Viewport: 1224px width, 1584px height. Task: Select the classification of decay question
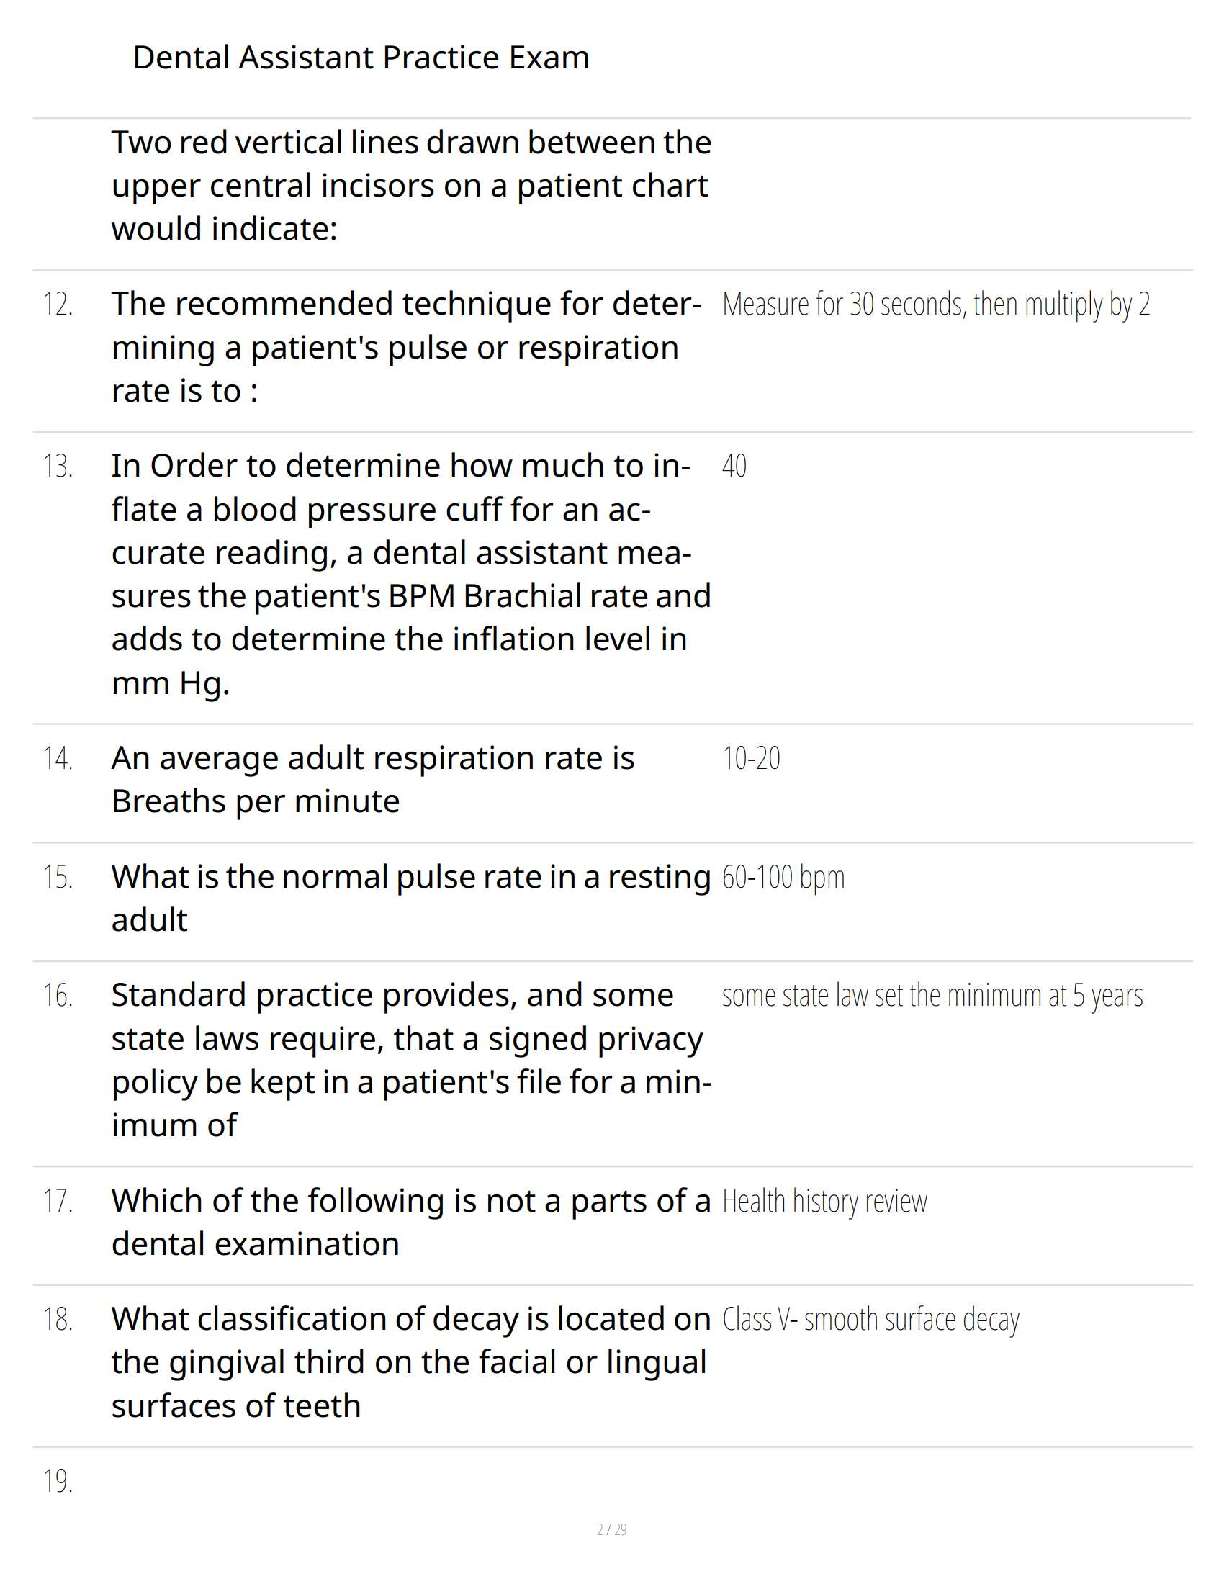click(x=411, y=1362)
